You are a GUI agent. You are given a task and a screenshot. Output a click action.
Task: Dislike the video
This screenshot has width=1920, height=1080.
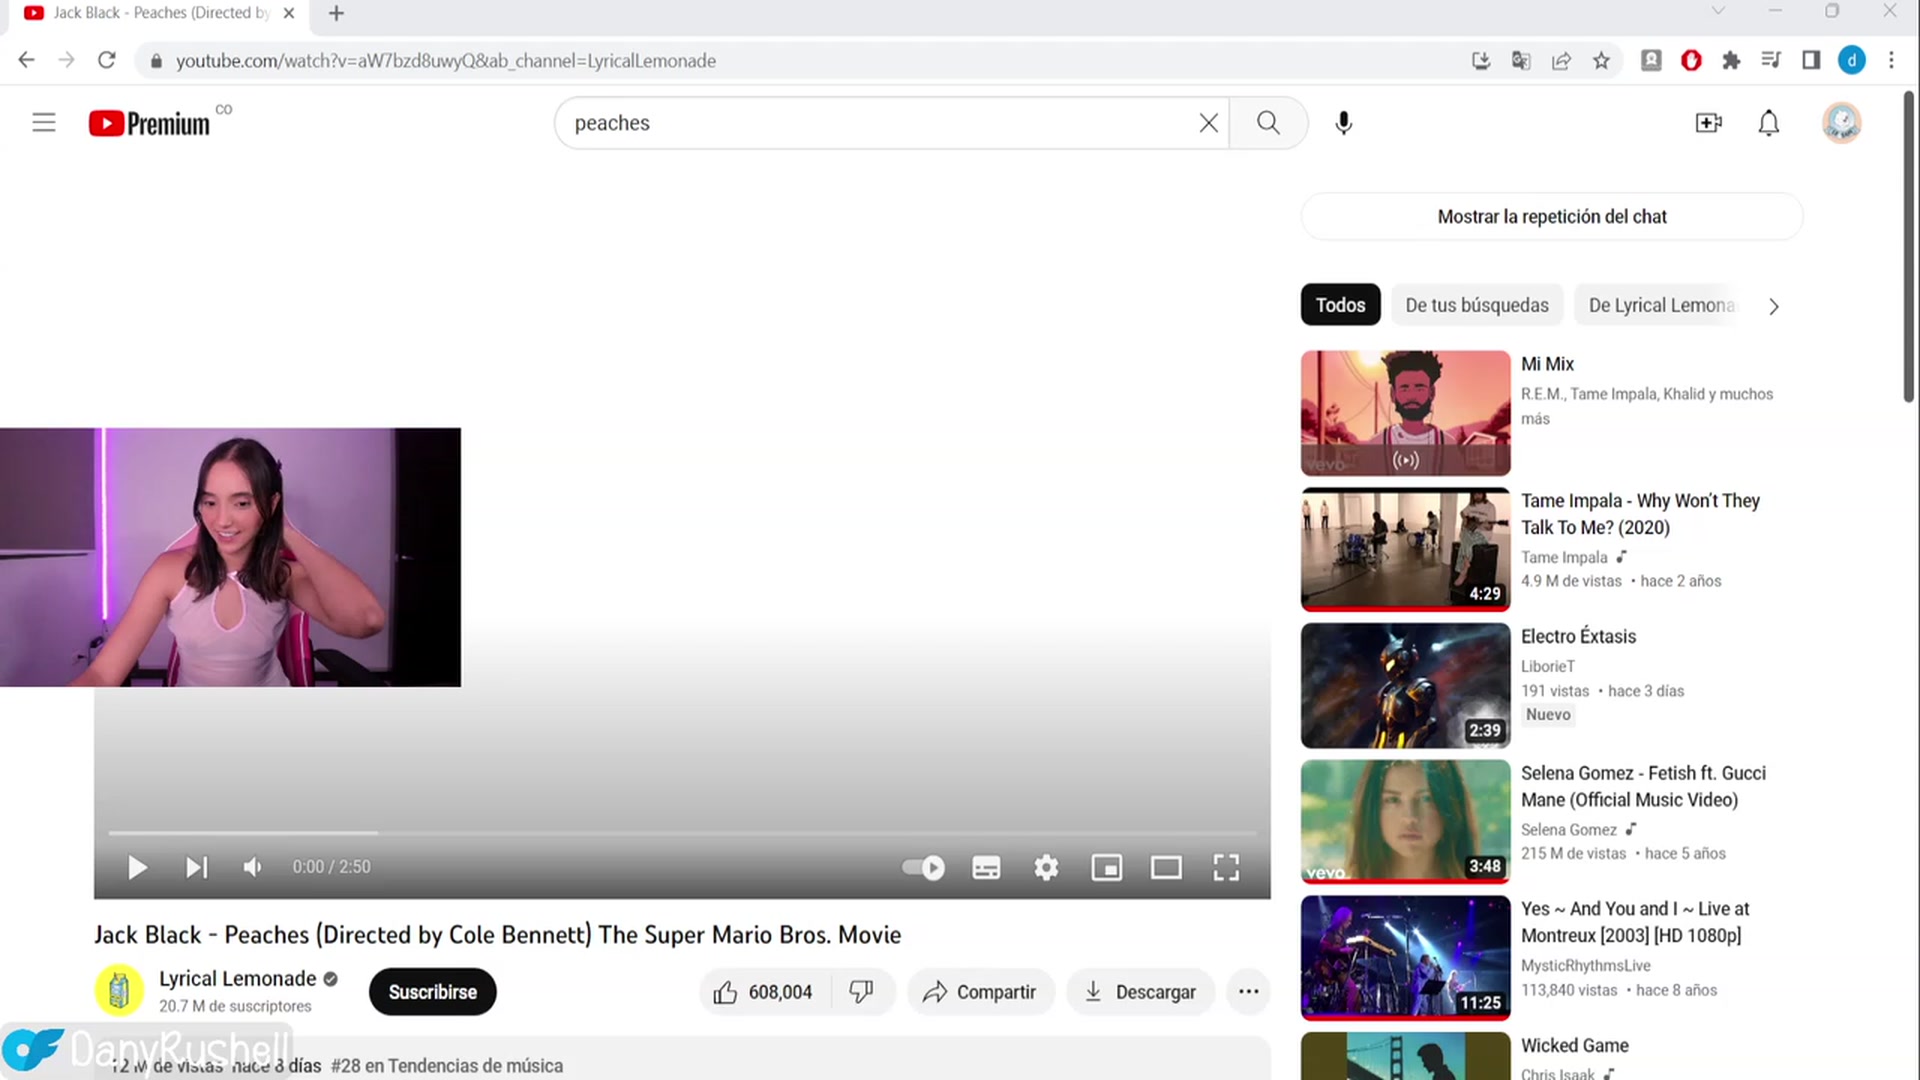[x=861, y=992]
